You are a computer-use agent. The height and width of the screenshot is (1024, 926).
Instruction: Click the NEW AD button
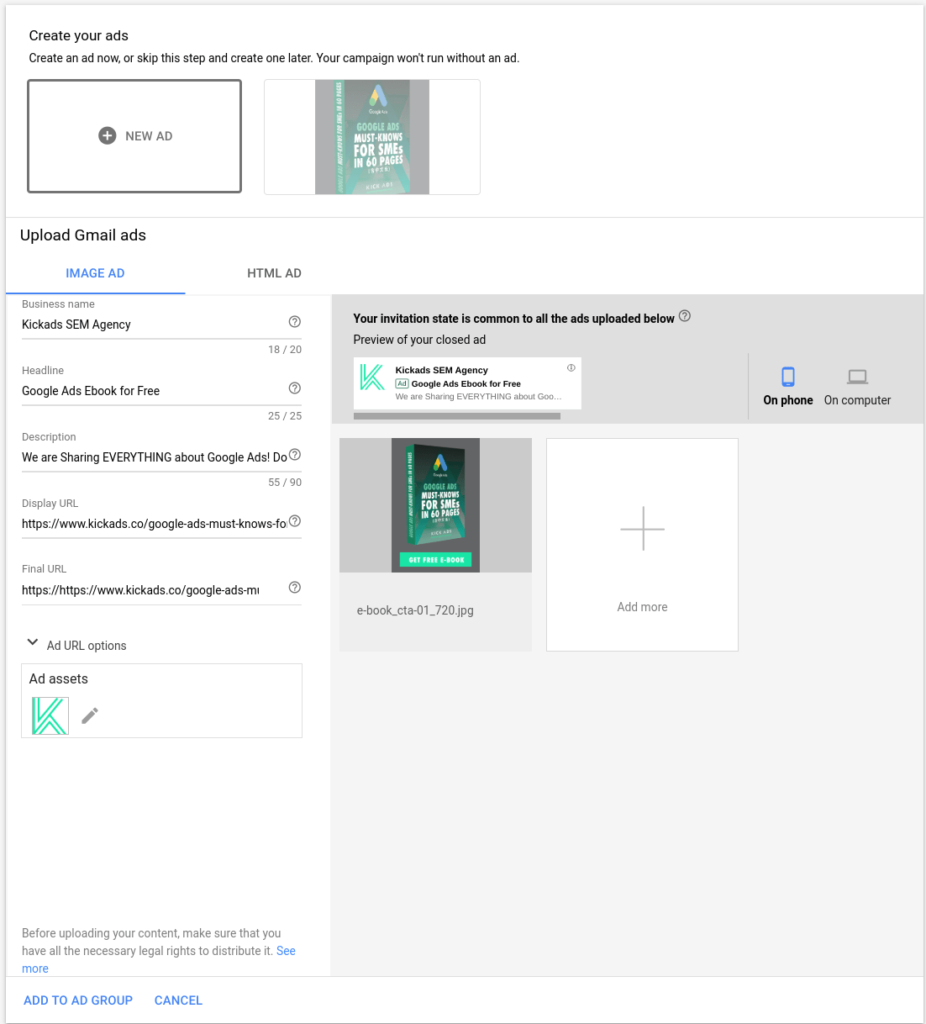[x=135, y=136]
